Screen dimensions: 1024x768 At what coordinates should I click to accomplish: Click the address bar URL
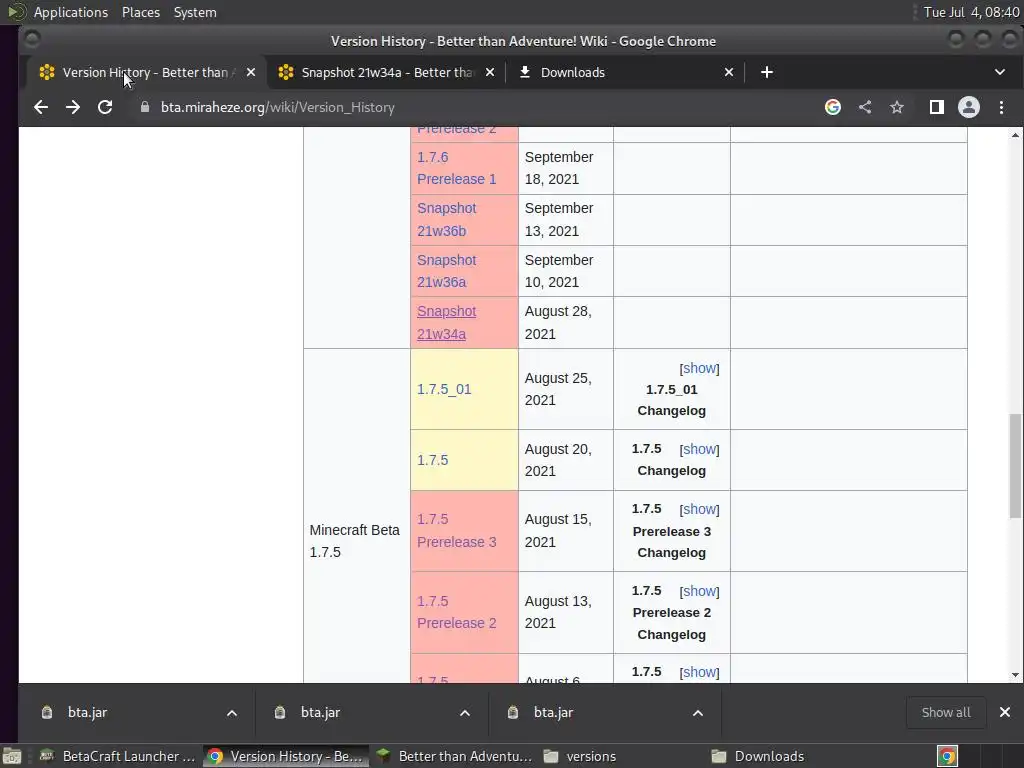tap(278, 107)
